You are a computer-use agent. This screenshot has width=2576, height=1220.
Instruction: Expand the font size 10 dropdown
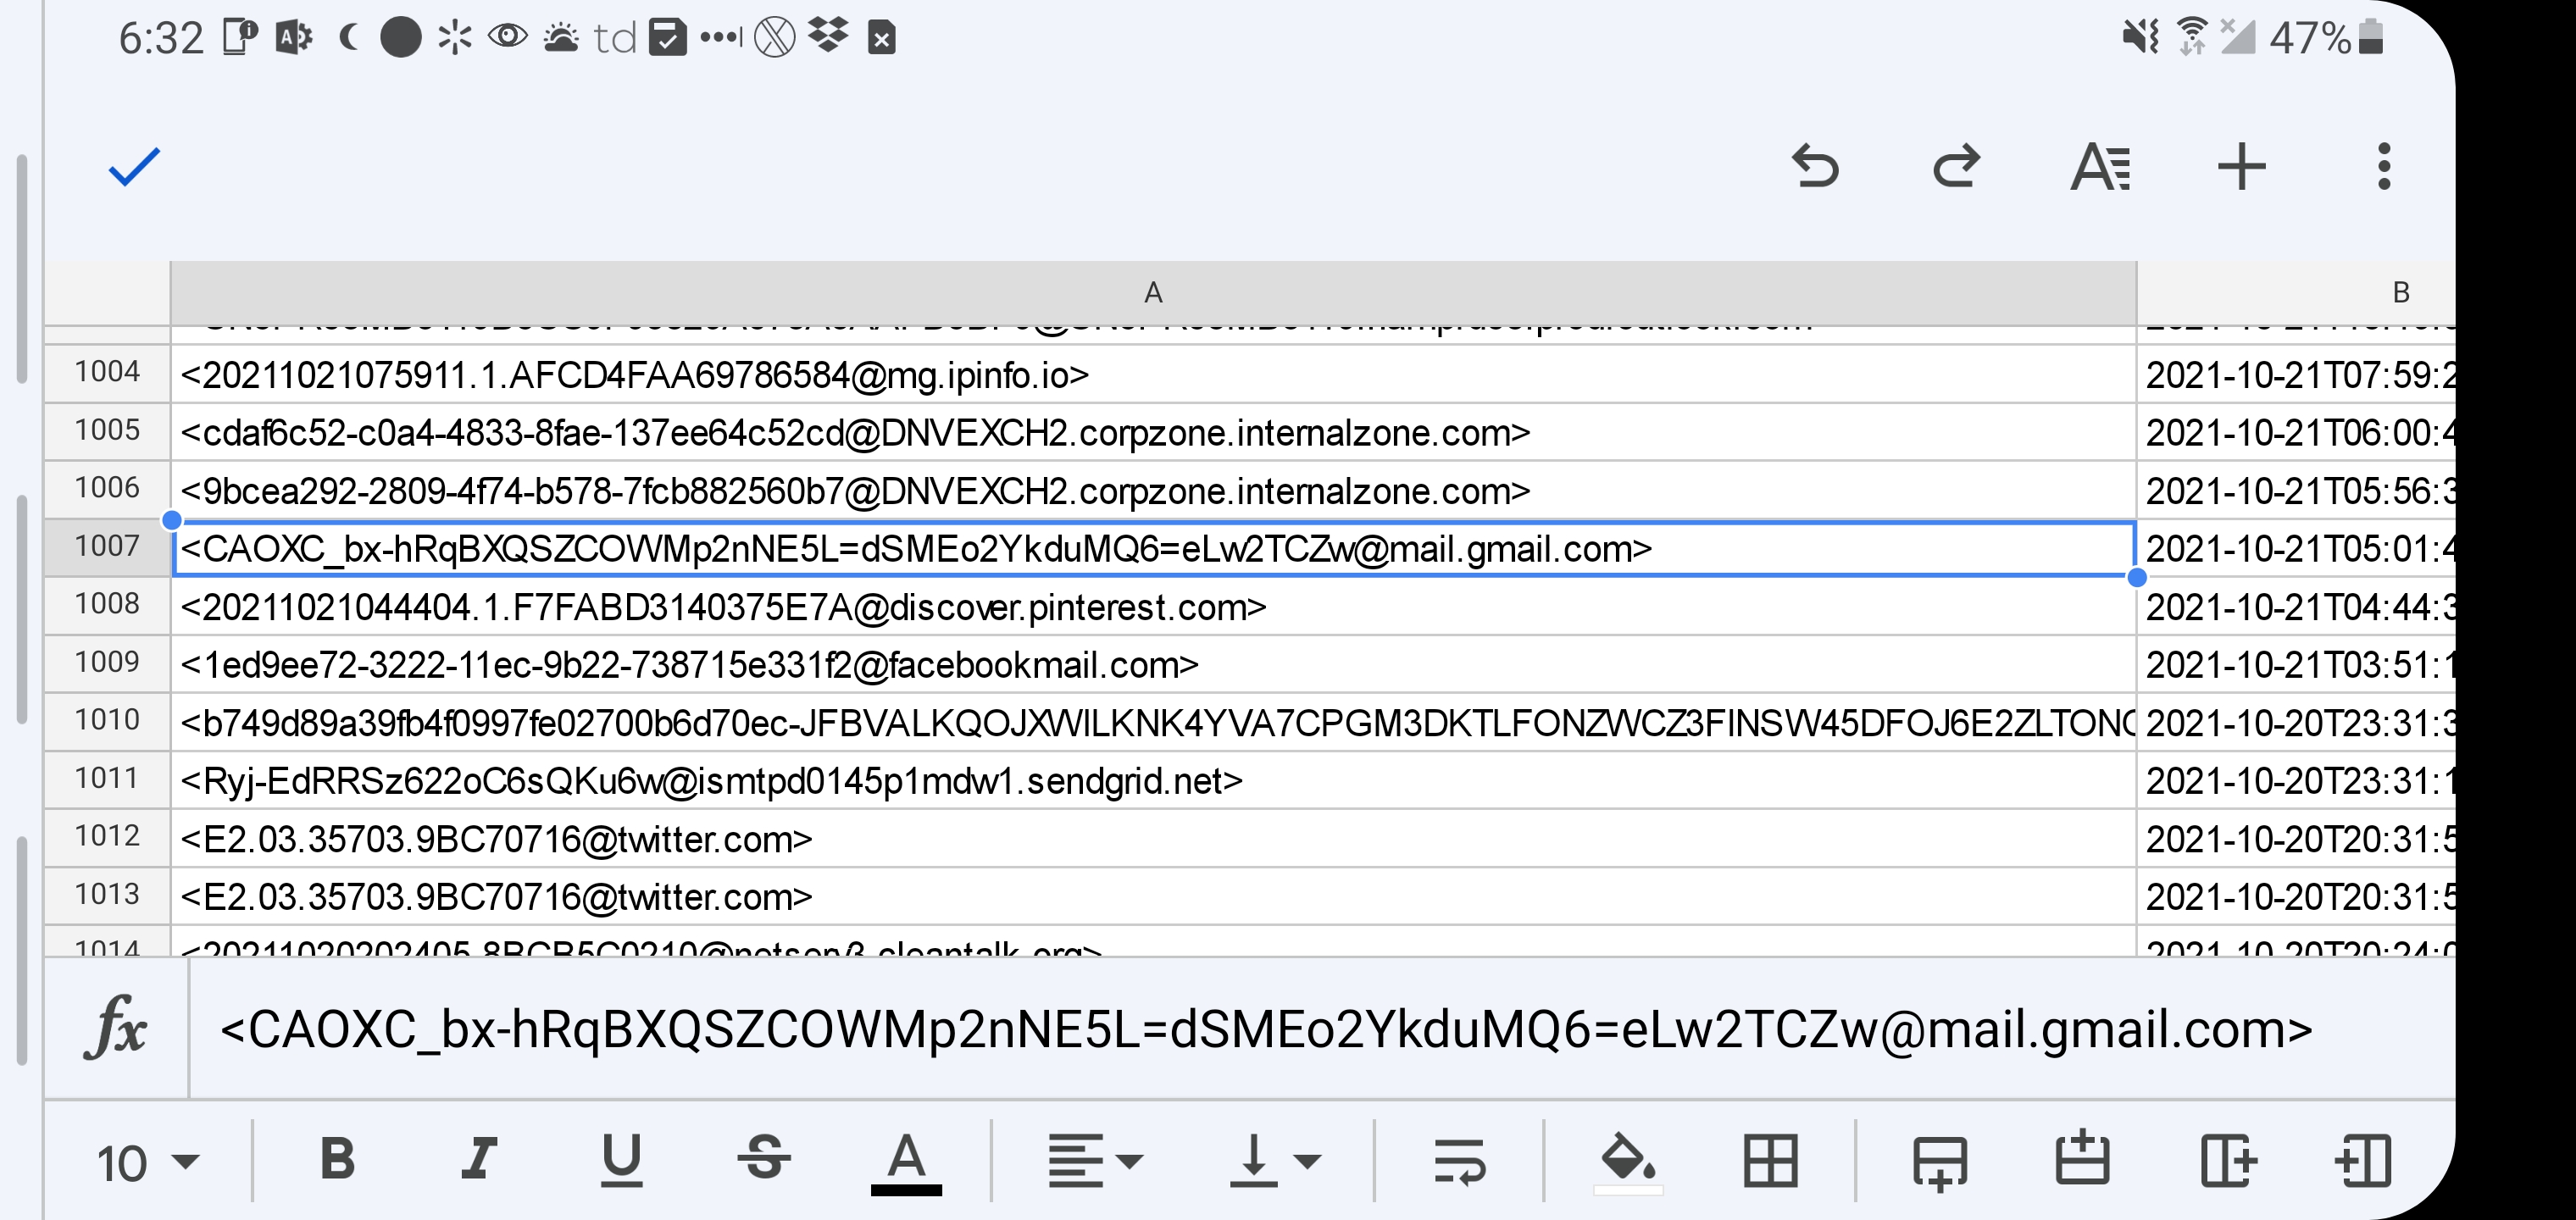[147, 1163]
